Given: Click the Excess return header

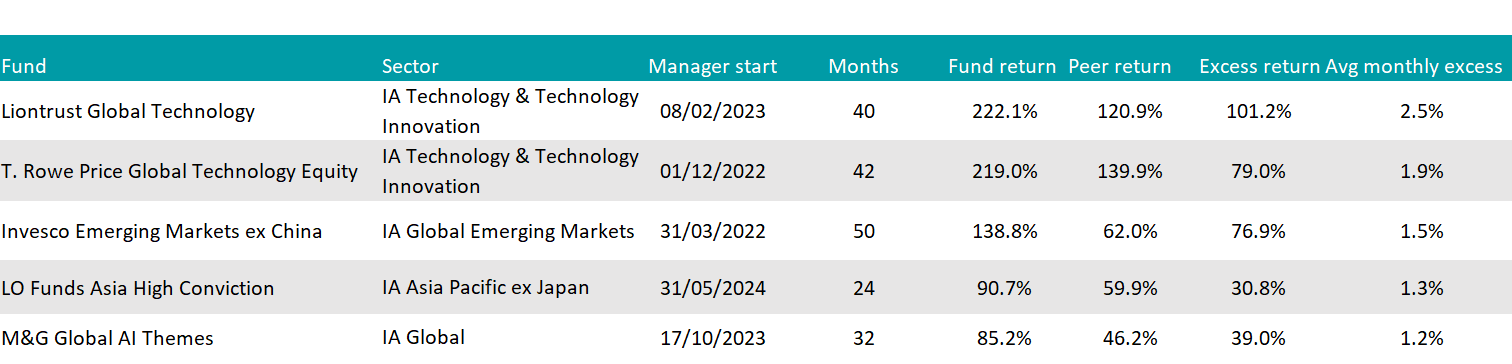Looking at the screenshot, I should [x=1259, y=67].
